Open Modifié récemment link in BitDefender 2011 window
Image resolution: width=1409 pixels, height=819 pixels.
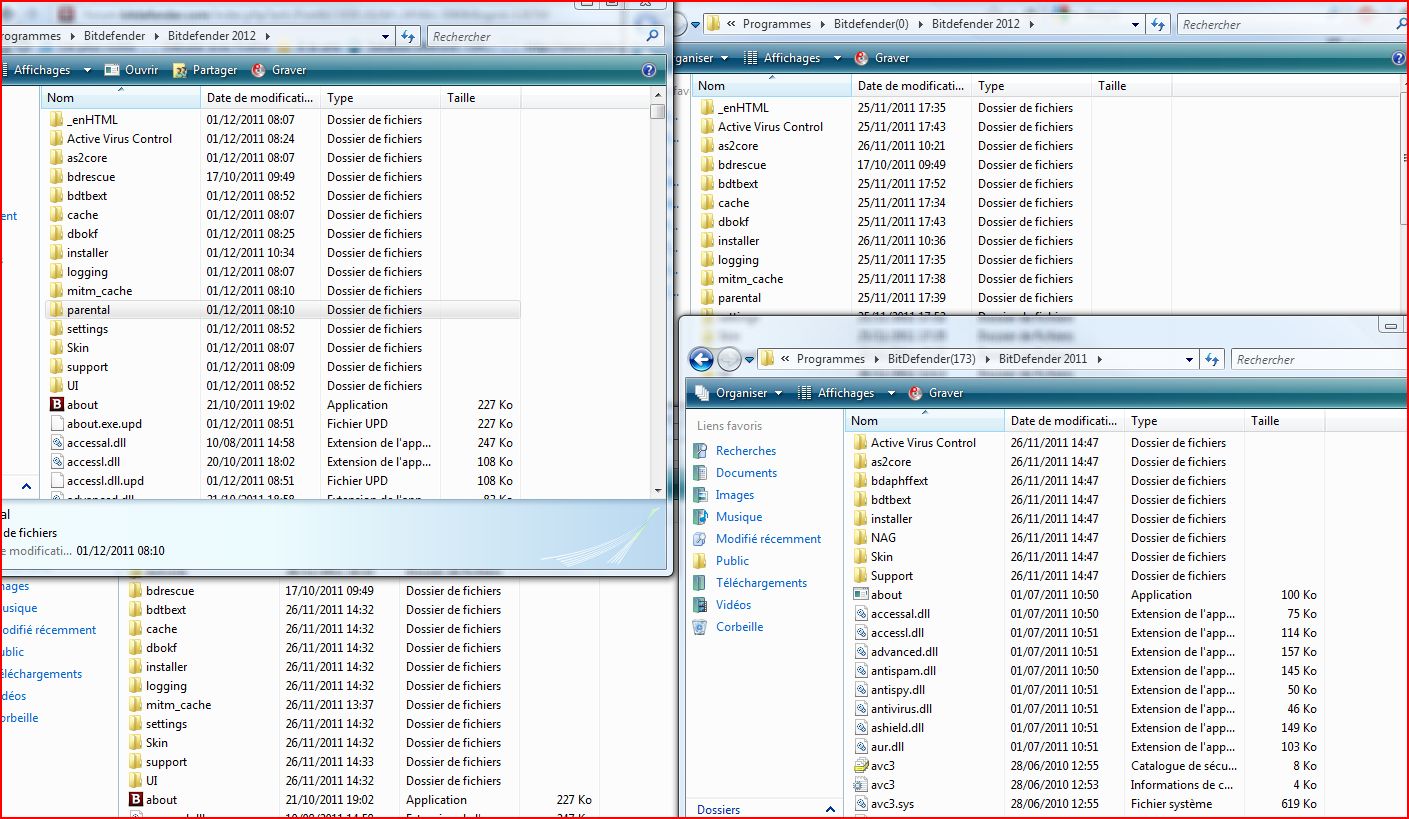click(x=768, y=539)
